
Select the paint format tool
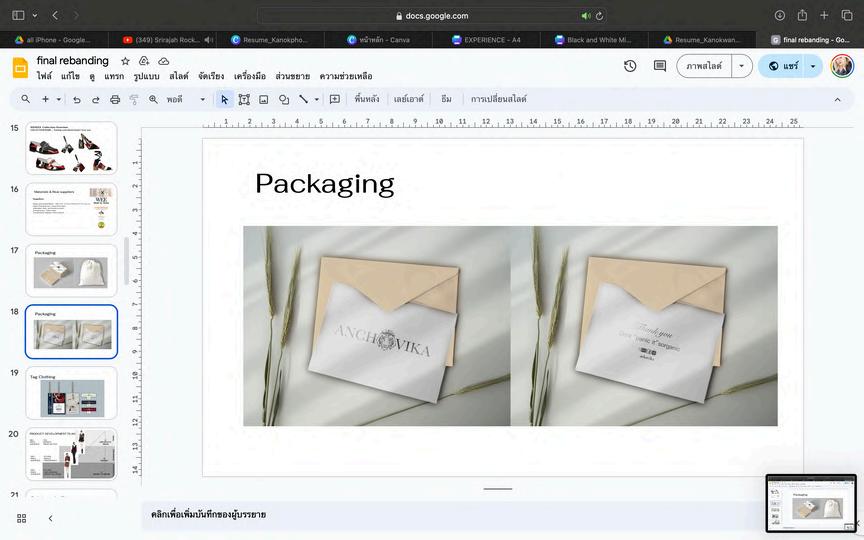[134, 100]
